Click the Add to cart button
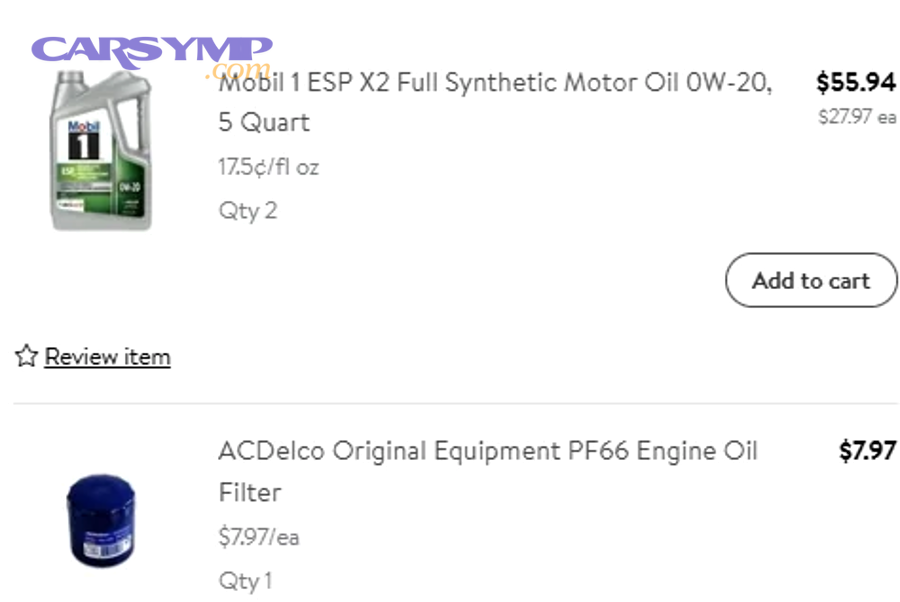 pos(812,281)
